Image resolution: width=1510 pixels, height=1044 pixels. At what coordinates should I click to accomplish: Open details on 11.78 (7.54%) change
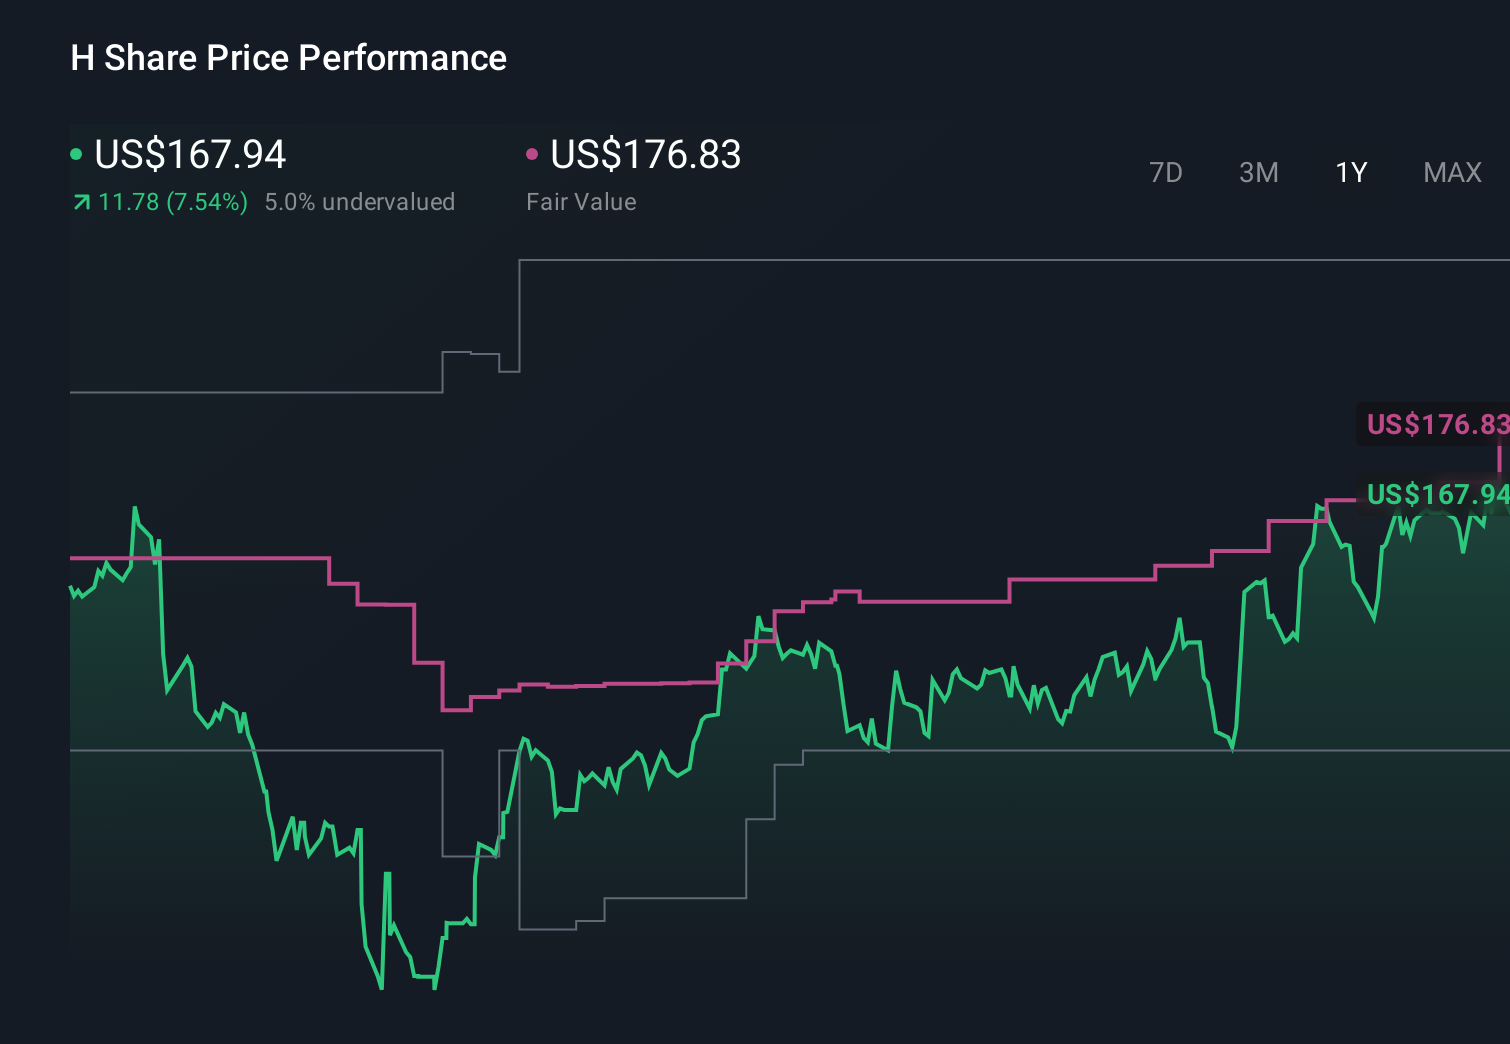[x=171, y=201]
